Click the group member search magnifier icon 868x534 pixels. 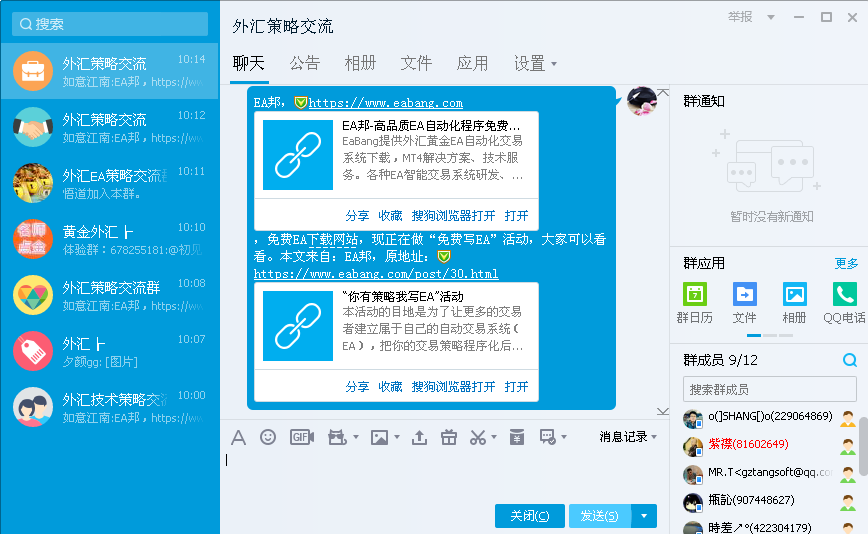click(x=850, y=360)
